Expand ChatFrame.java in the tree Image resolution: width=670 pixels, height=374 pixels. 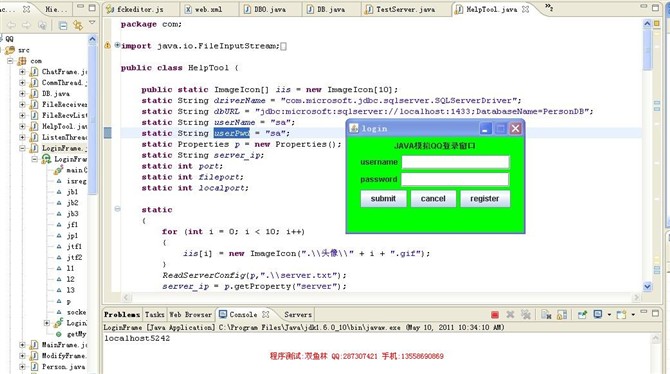click(22, 72)
